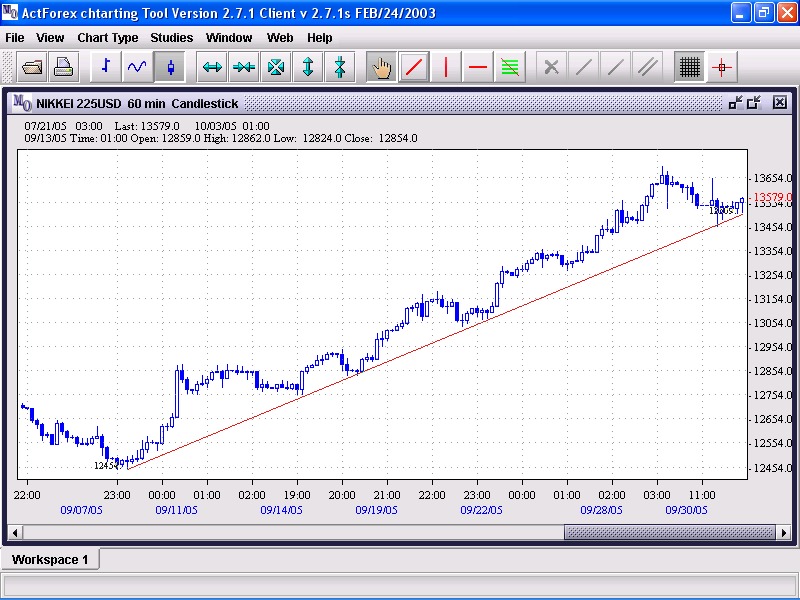The height and width of the screenshot is (600, 800).
Task: Expand chart horizontally with double-arrow icon
Action: click(212, 68)
